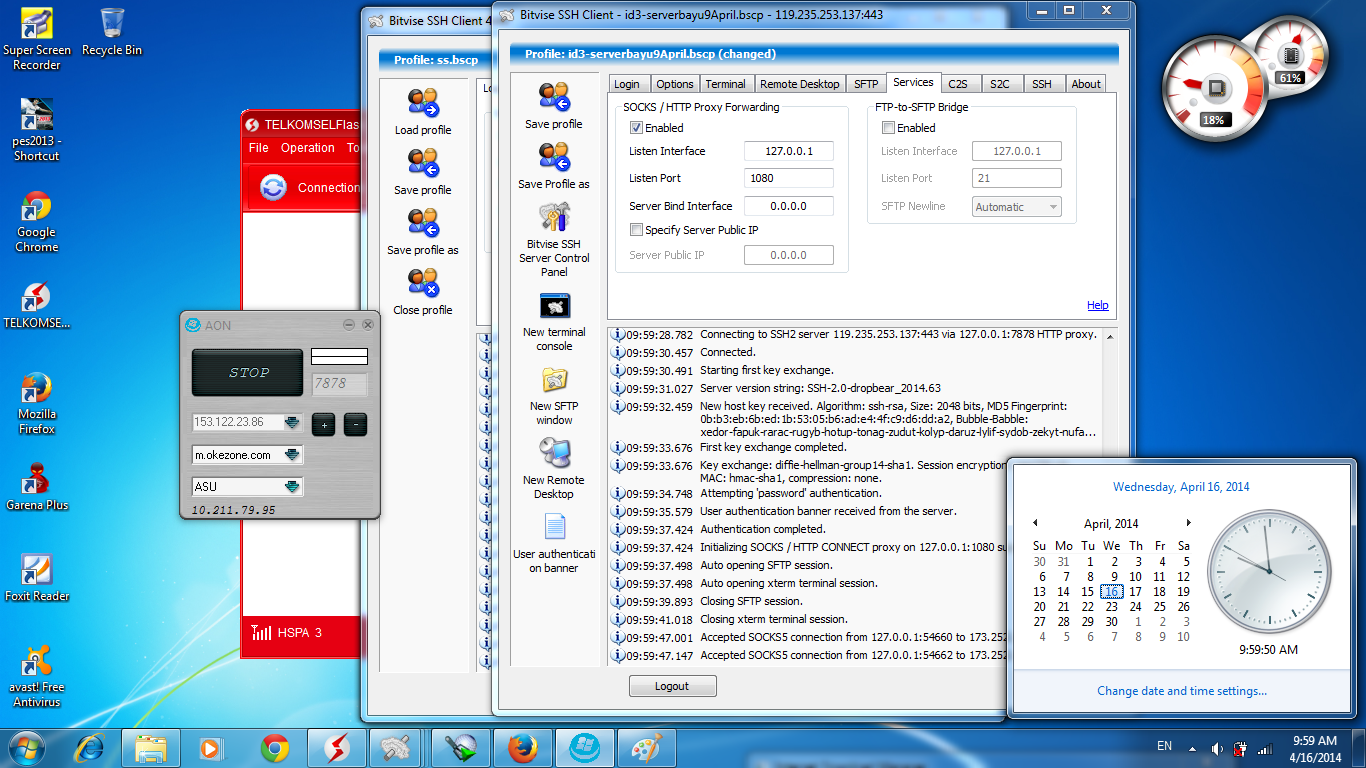Image resolution: width=1366 pixels, height=768 pixels.
Task: Toggle SOCKS/HTTP Proxy Enabled checkbox
Action: [x=636, y=128]
